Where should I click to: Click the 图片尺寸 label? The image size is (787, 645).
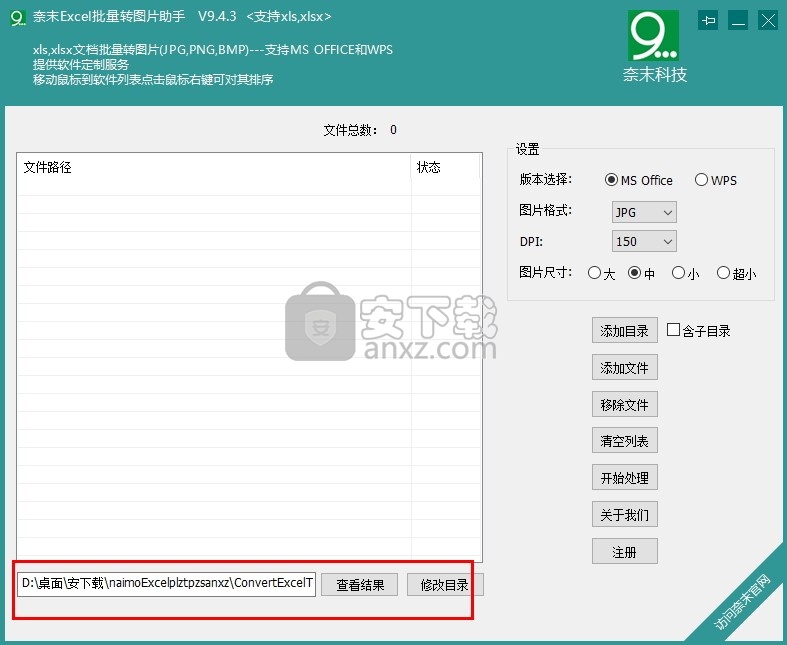click(x=546, y=272)
